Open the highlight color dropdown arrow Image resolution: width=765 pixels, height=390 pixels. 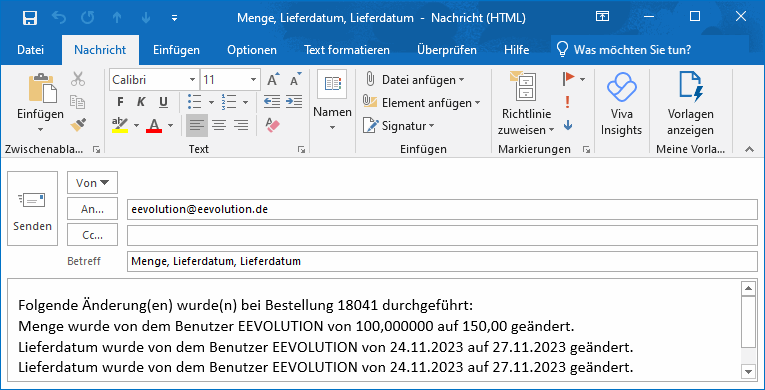coord(136,125)
